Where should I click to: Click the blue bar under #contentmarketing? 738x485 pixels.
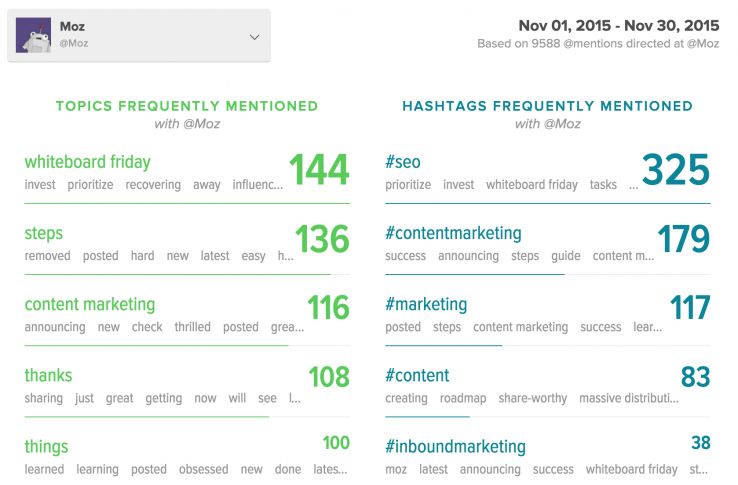[x=474, y=274]
